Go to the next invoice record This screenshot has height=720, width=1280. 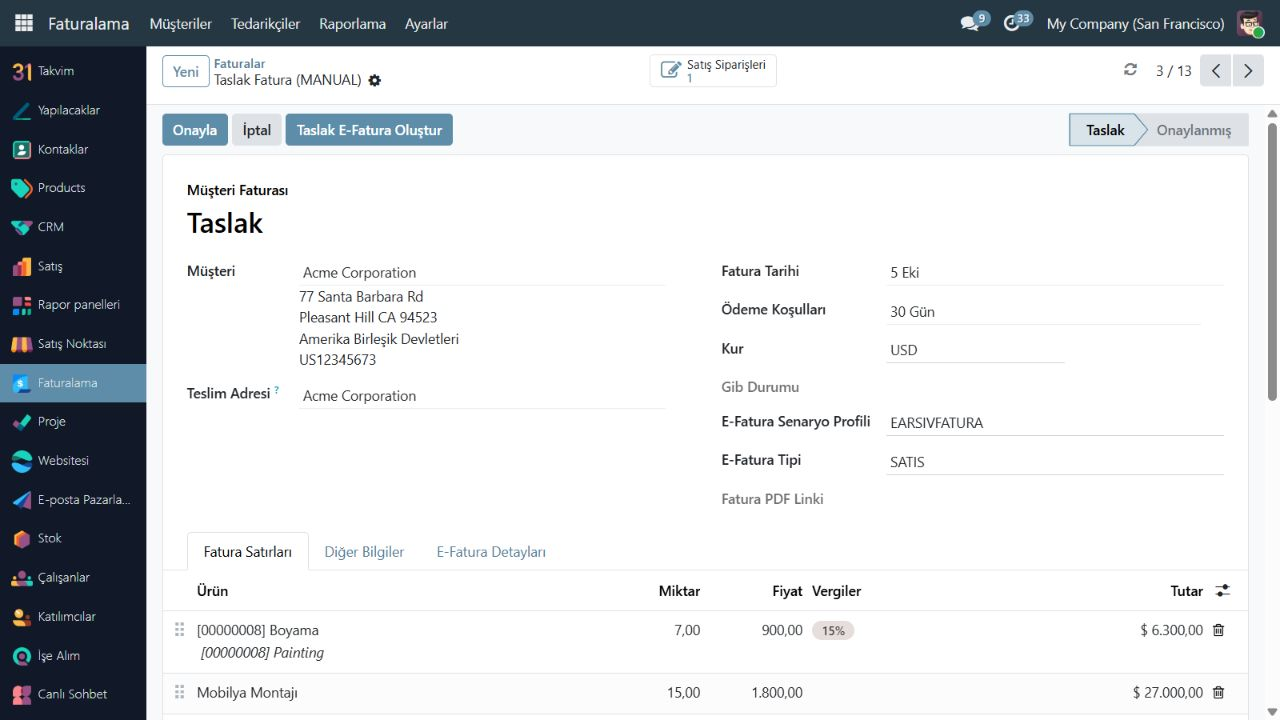(x=1247, y=71)
